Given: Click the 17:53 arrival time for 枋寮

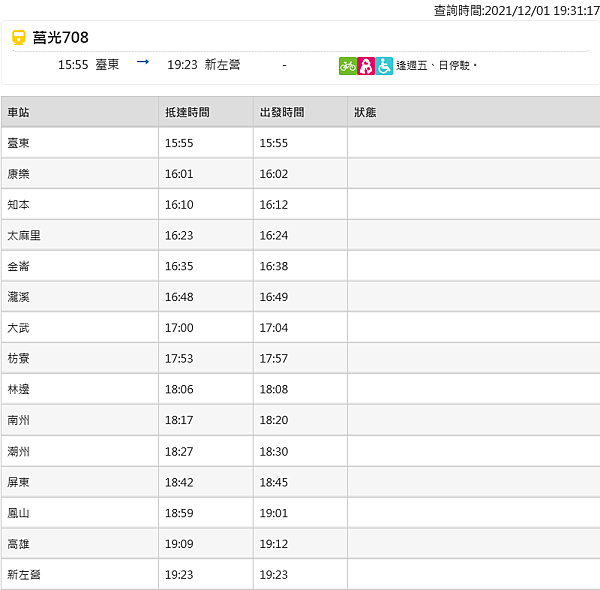Looking at the screenshot, I should 179,359.
